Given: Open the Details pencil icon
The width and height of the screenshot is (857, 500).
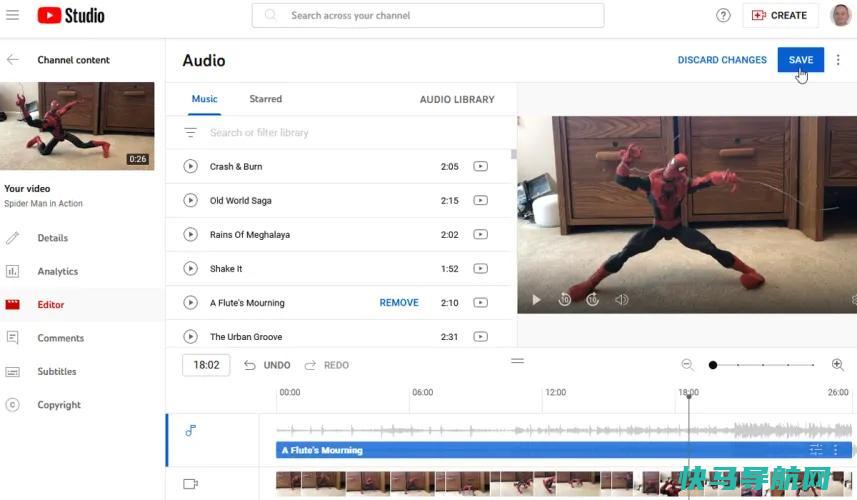Looking at the screenshot, I should 13,238.
